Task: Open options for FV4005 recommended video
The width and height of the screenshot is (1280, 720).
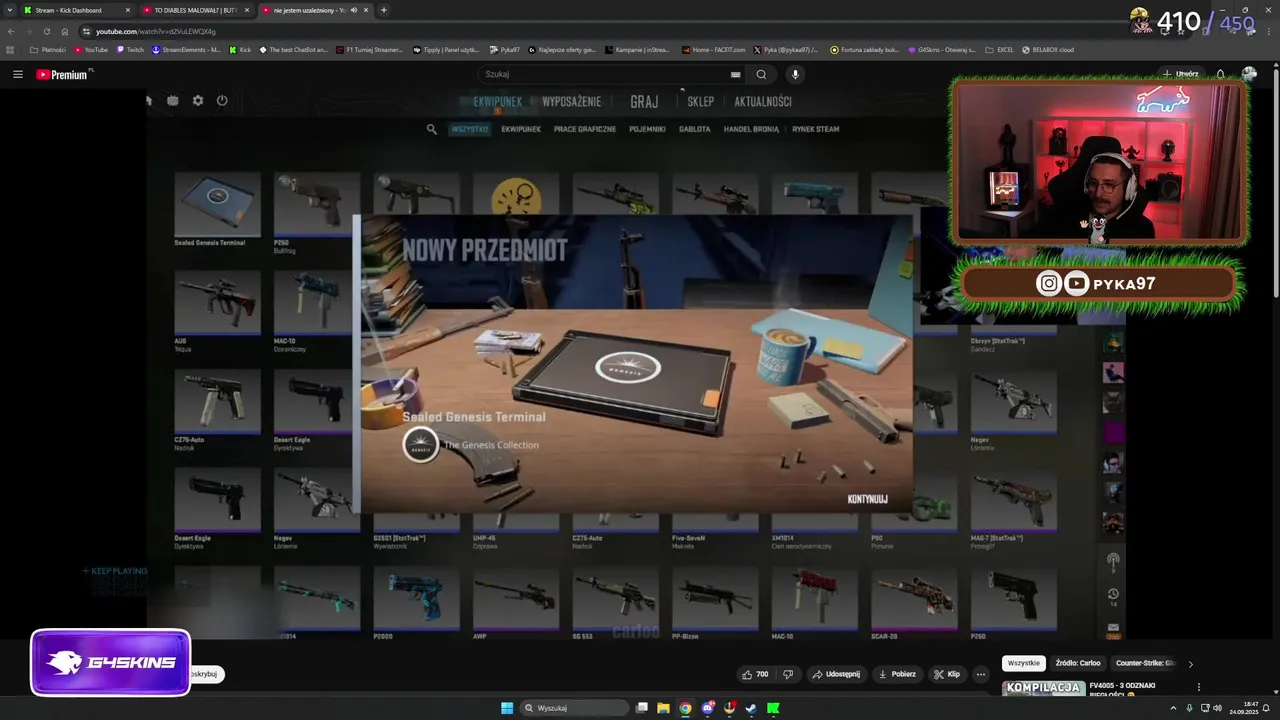Action: coord(1198,687)
